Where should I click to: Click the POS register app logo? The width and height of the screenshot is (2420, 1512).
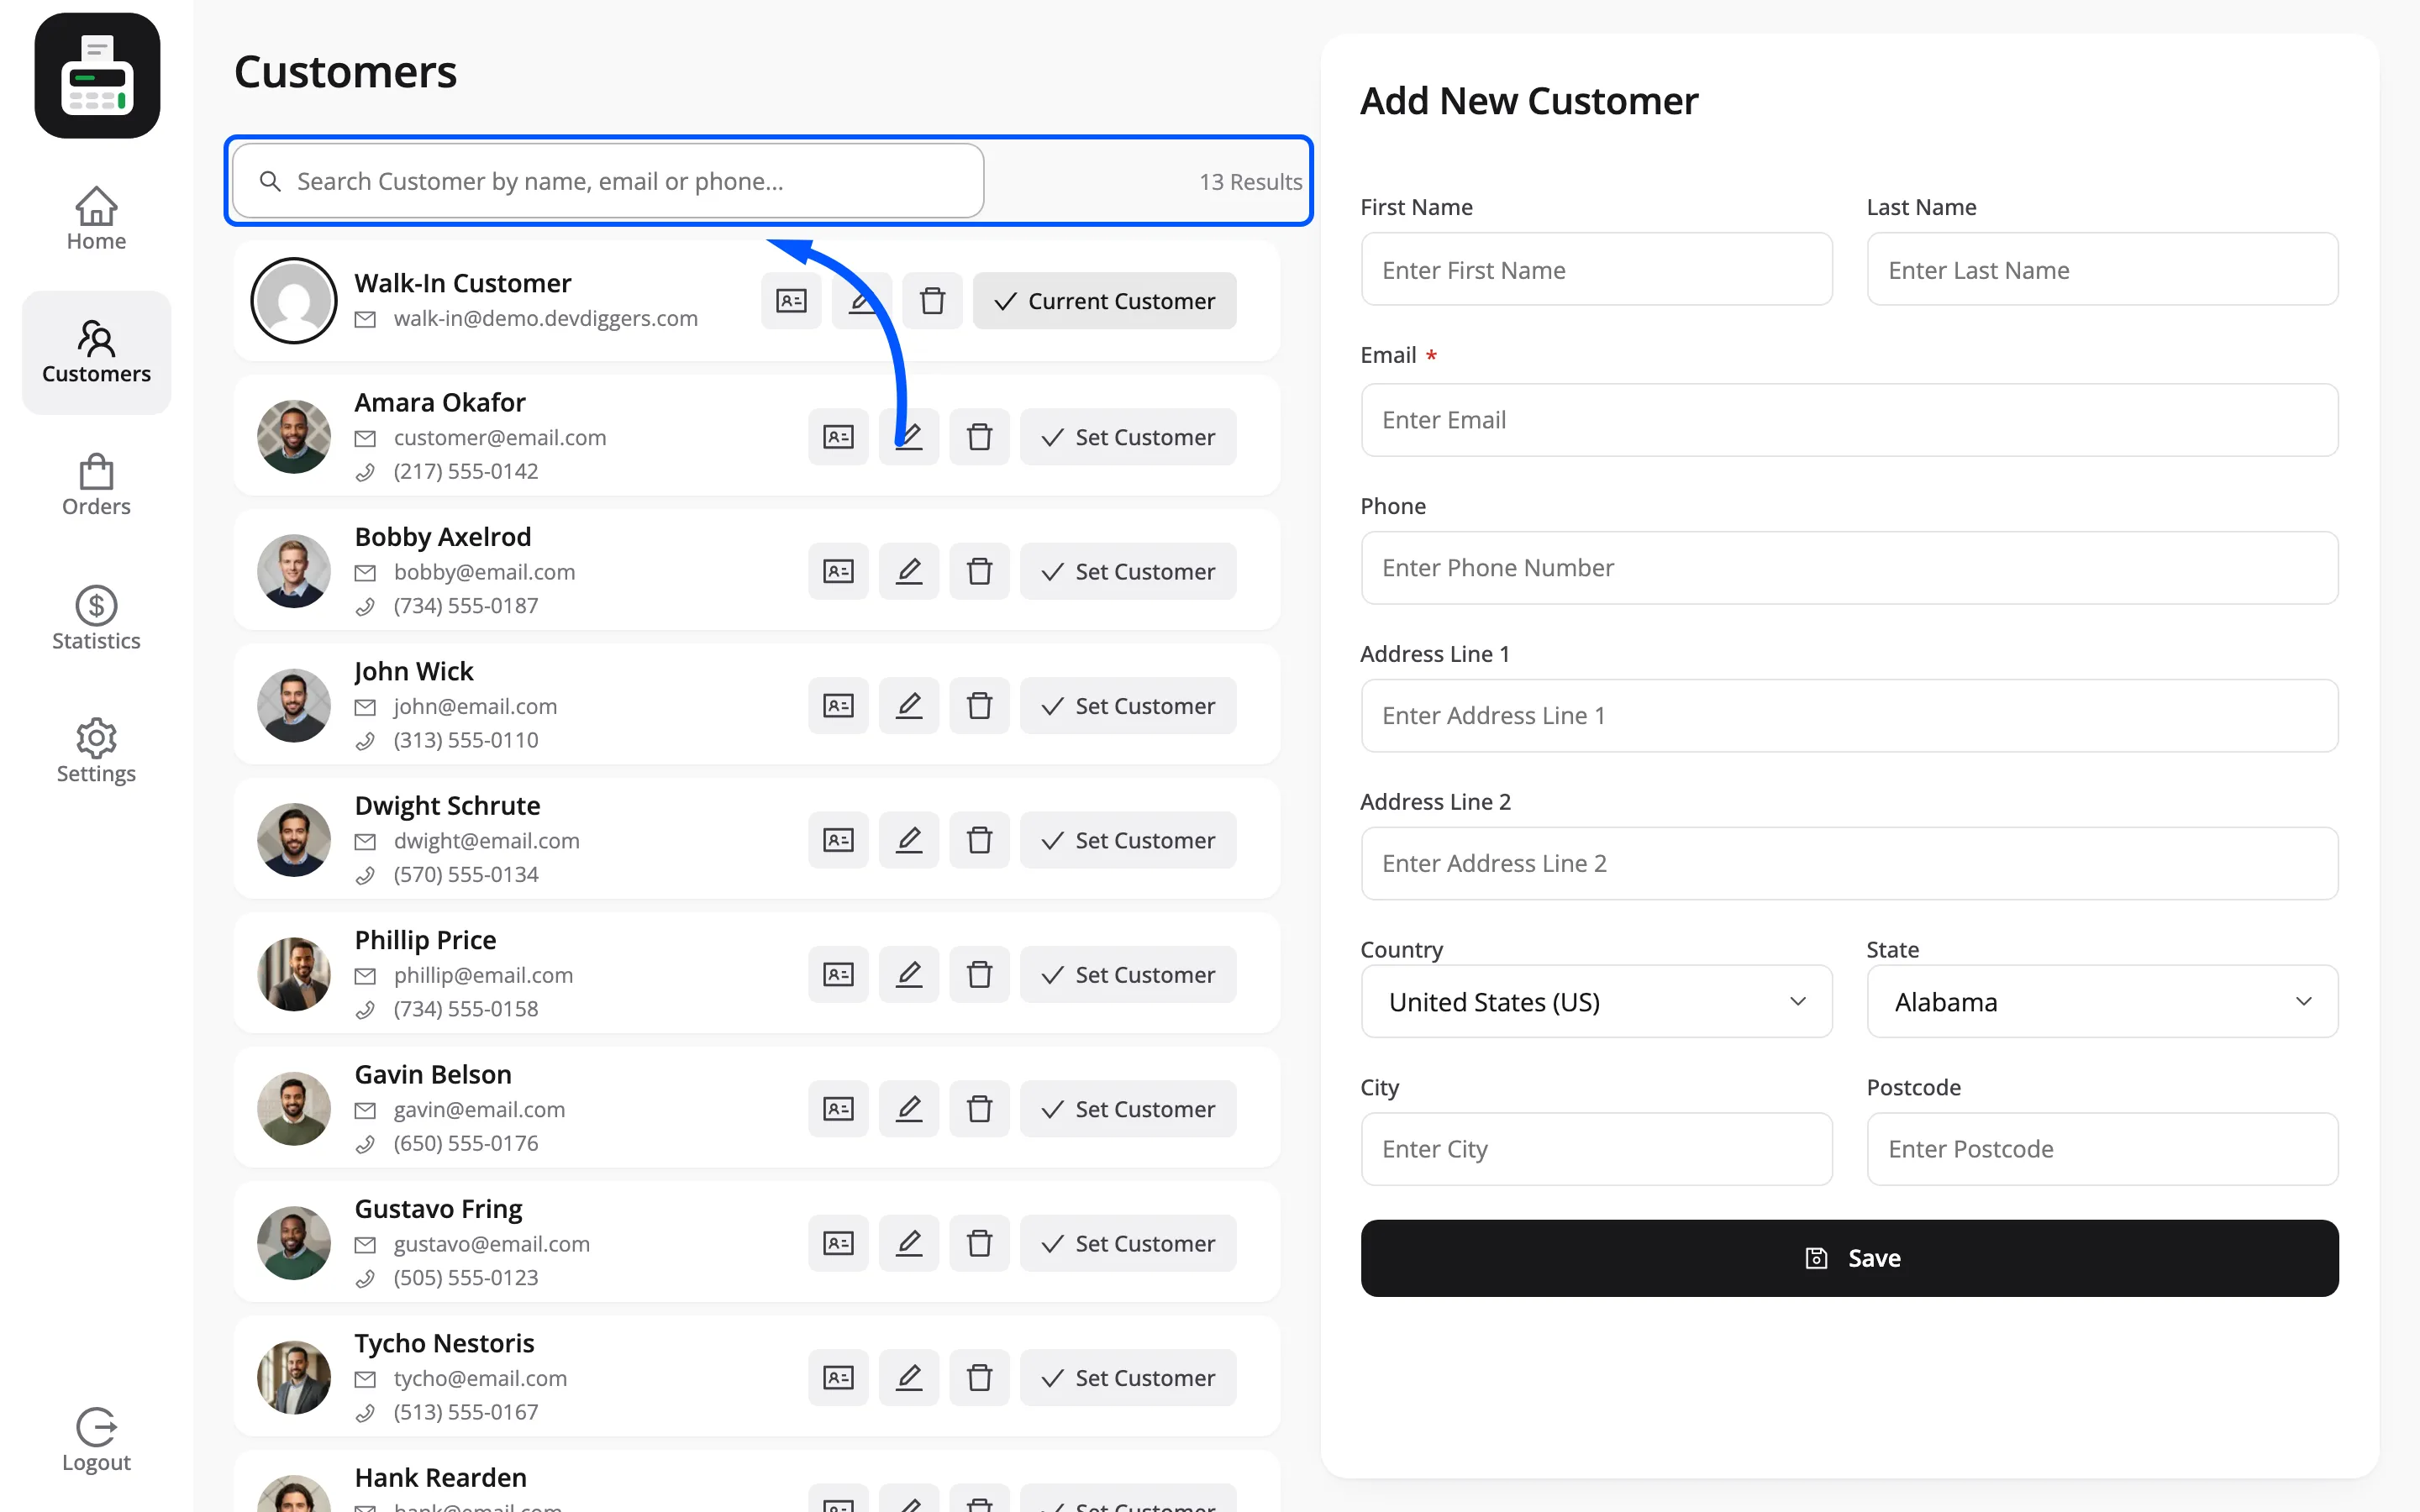tap(97, 76)
